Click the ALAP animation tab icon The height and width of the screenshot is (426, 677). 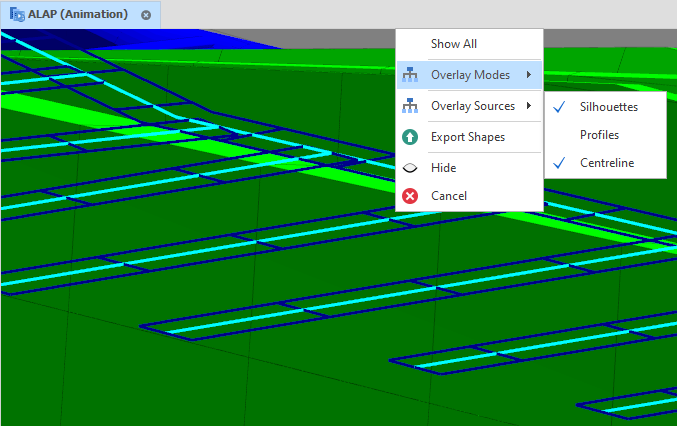pyautogui.click(x=17, y=14)
